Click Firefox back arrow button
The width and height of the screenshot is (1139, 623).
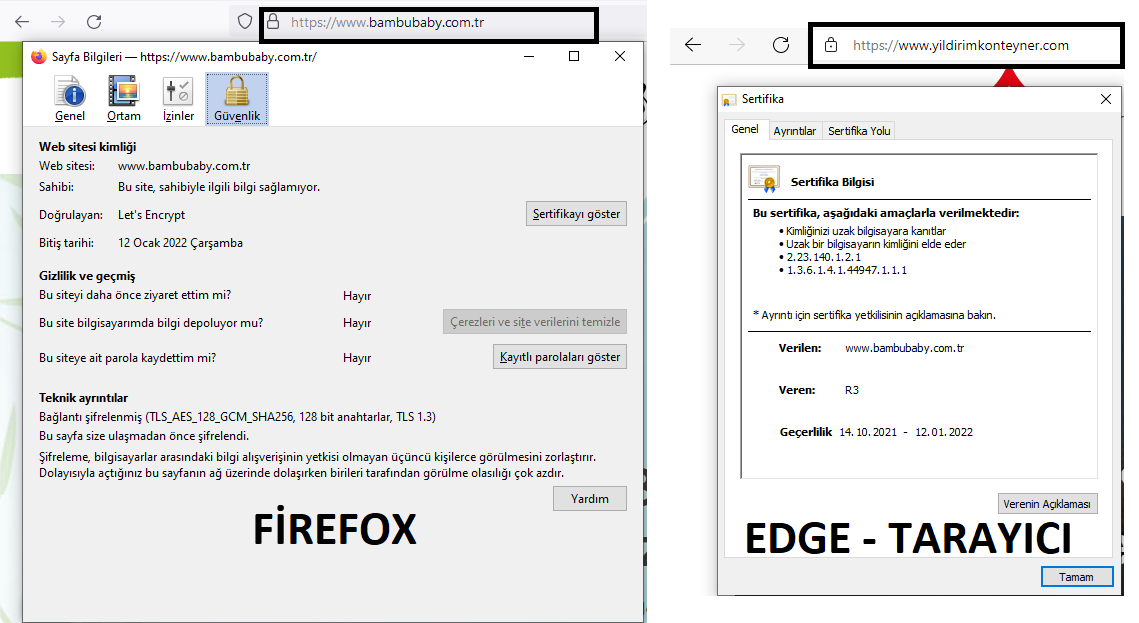[22, 22]
